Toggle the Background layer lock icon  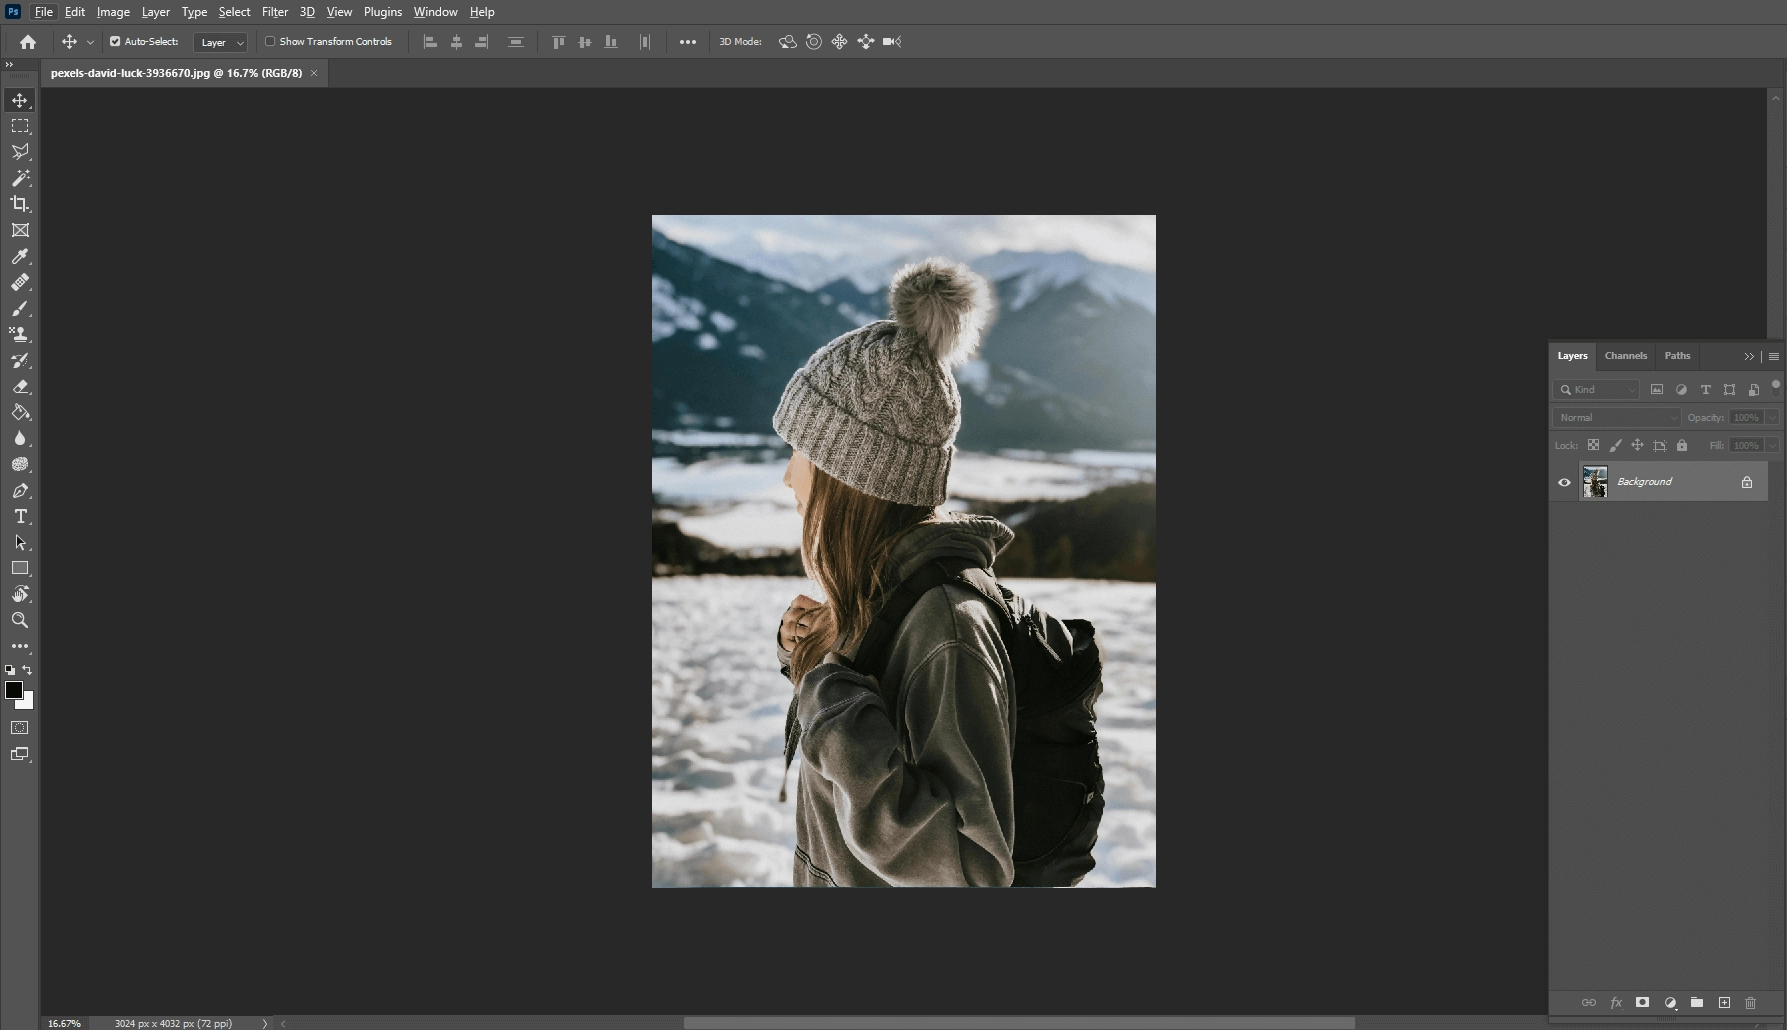click(1747, 482)
